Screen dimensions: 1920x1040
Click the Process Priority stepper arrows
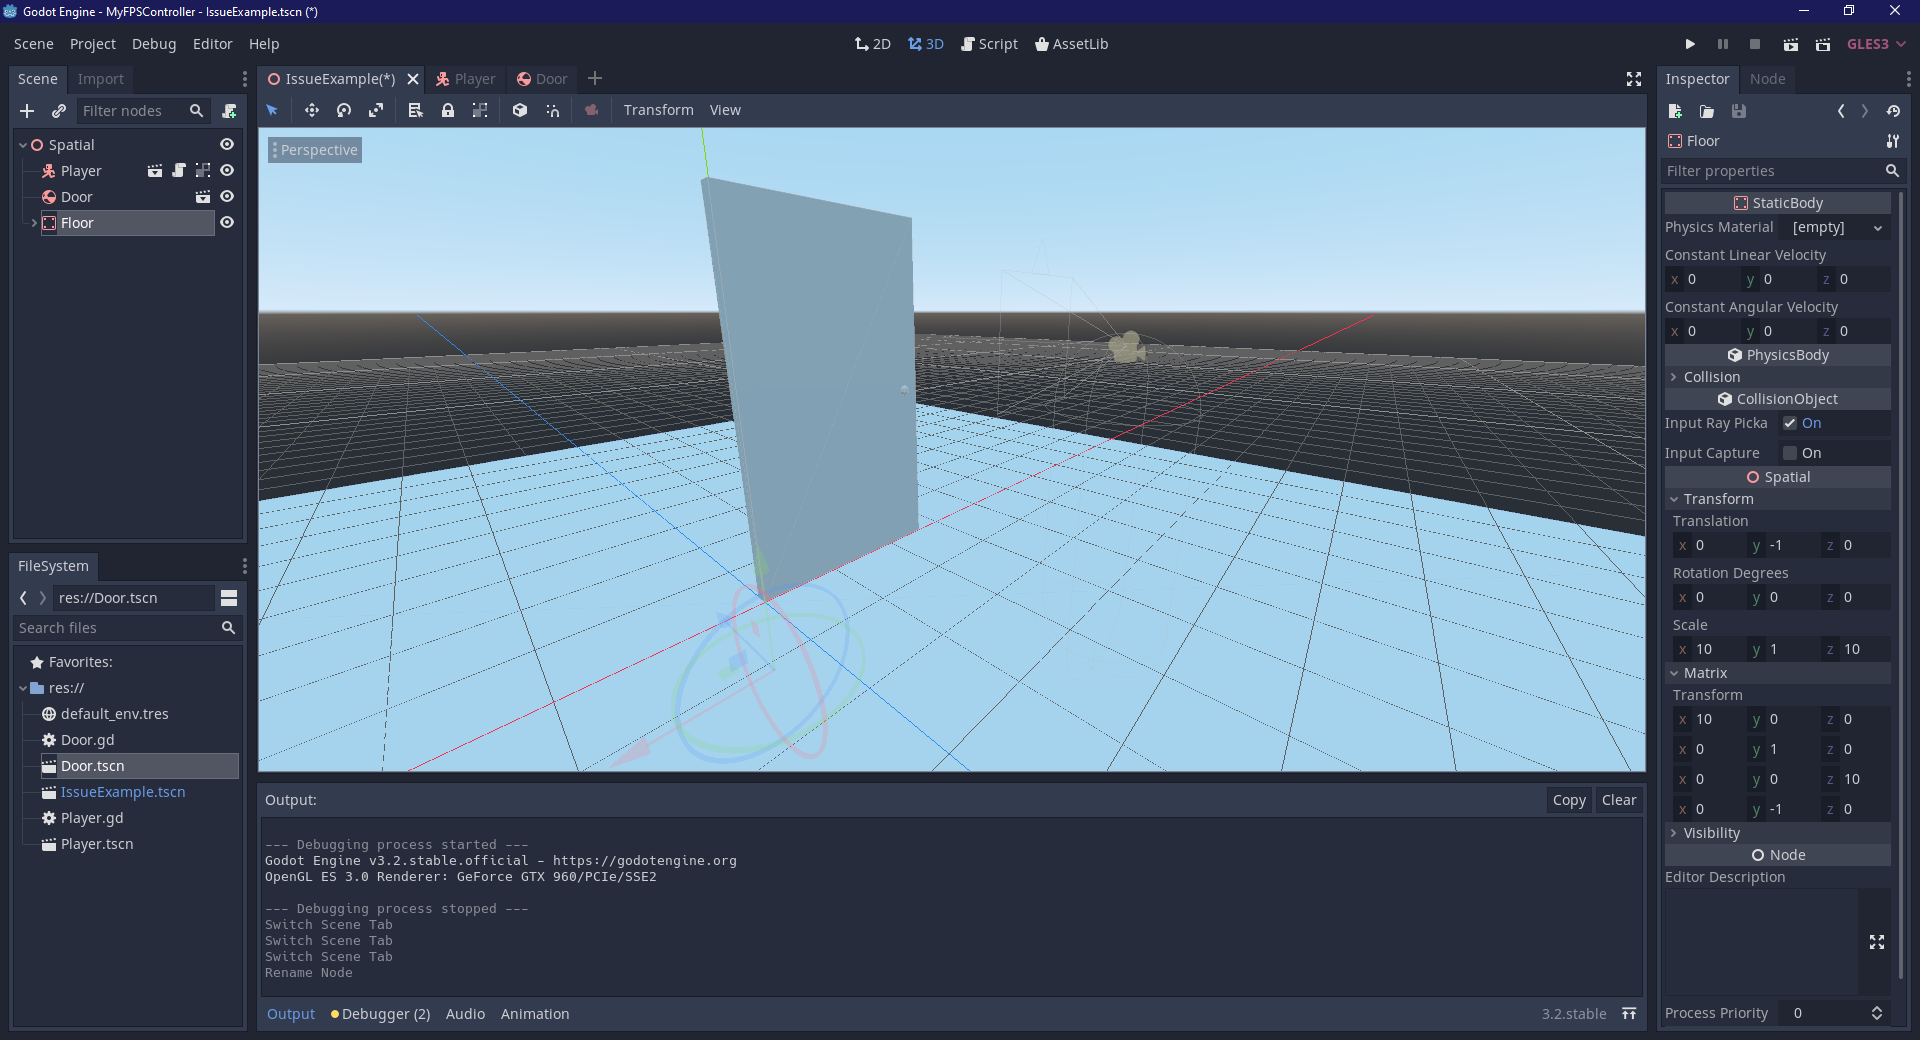[1877, 1013]
